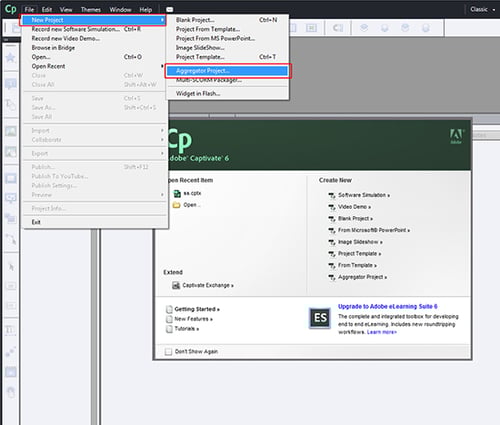Open the Tutorials link
Image resolution: width=500 pixels, height=425 pixels.
187,329
